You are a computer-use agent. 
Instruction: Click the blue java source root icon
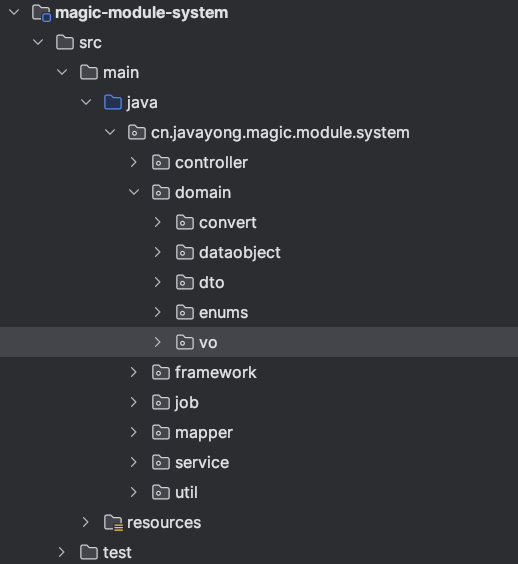(x=113, y=102)
